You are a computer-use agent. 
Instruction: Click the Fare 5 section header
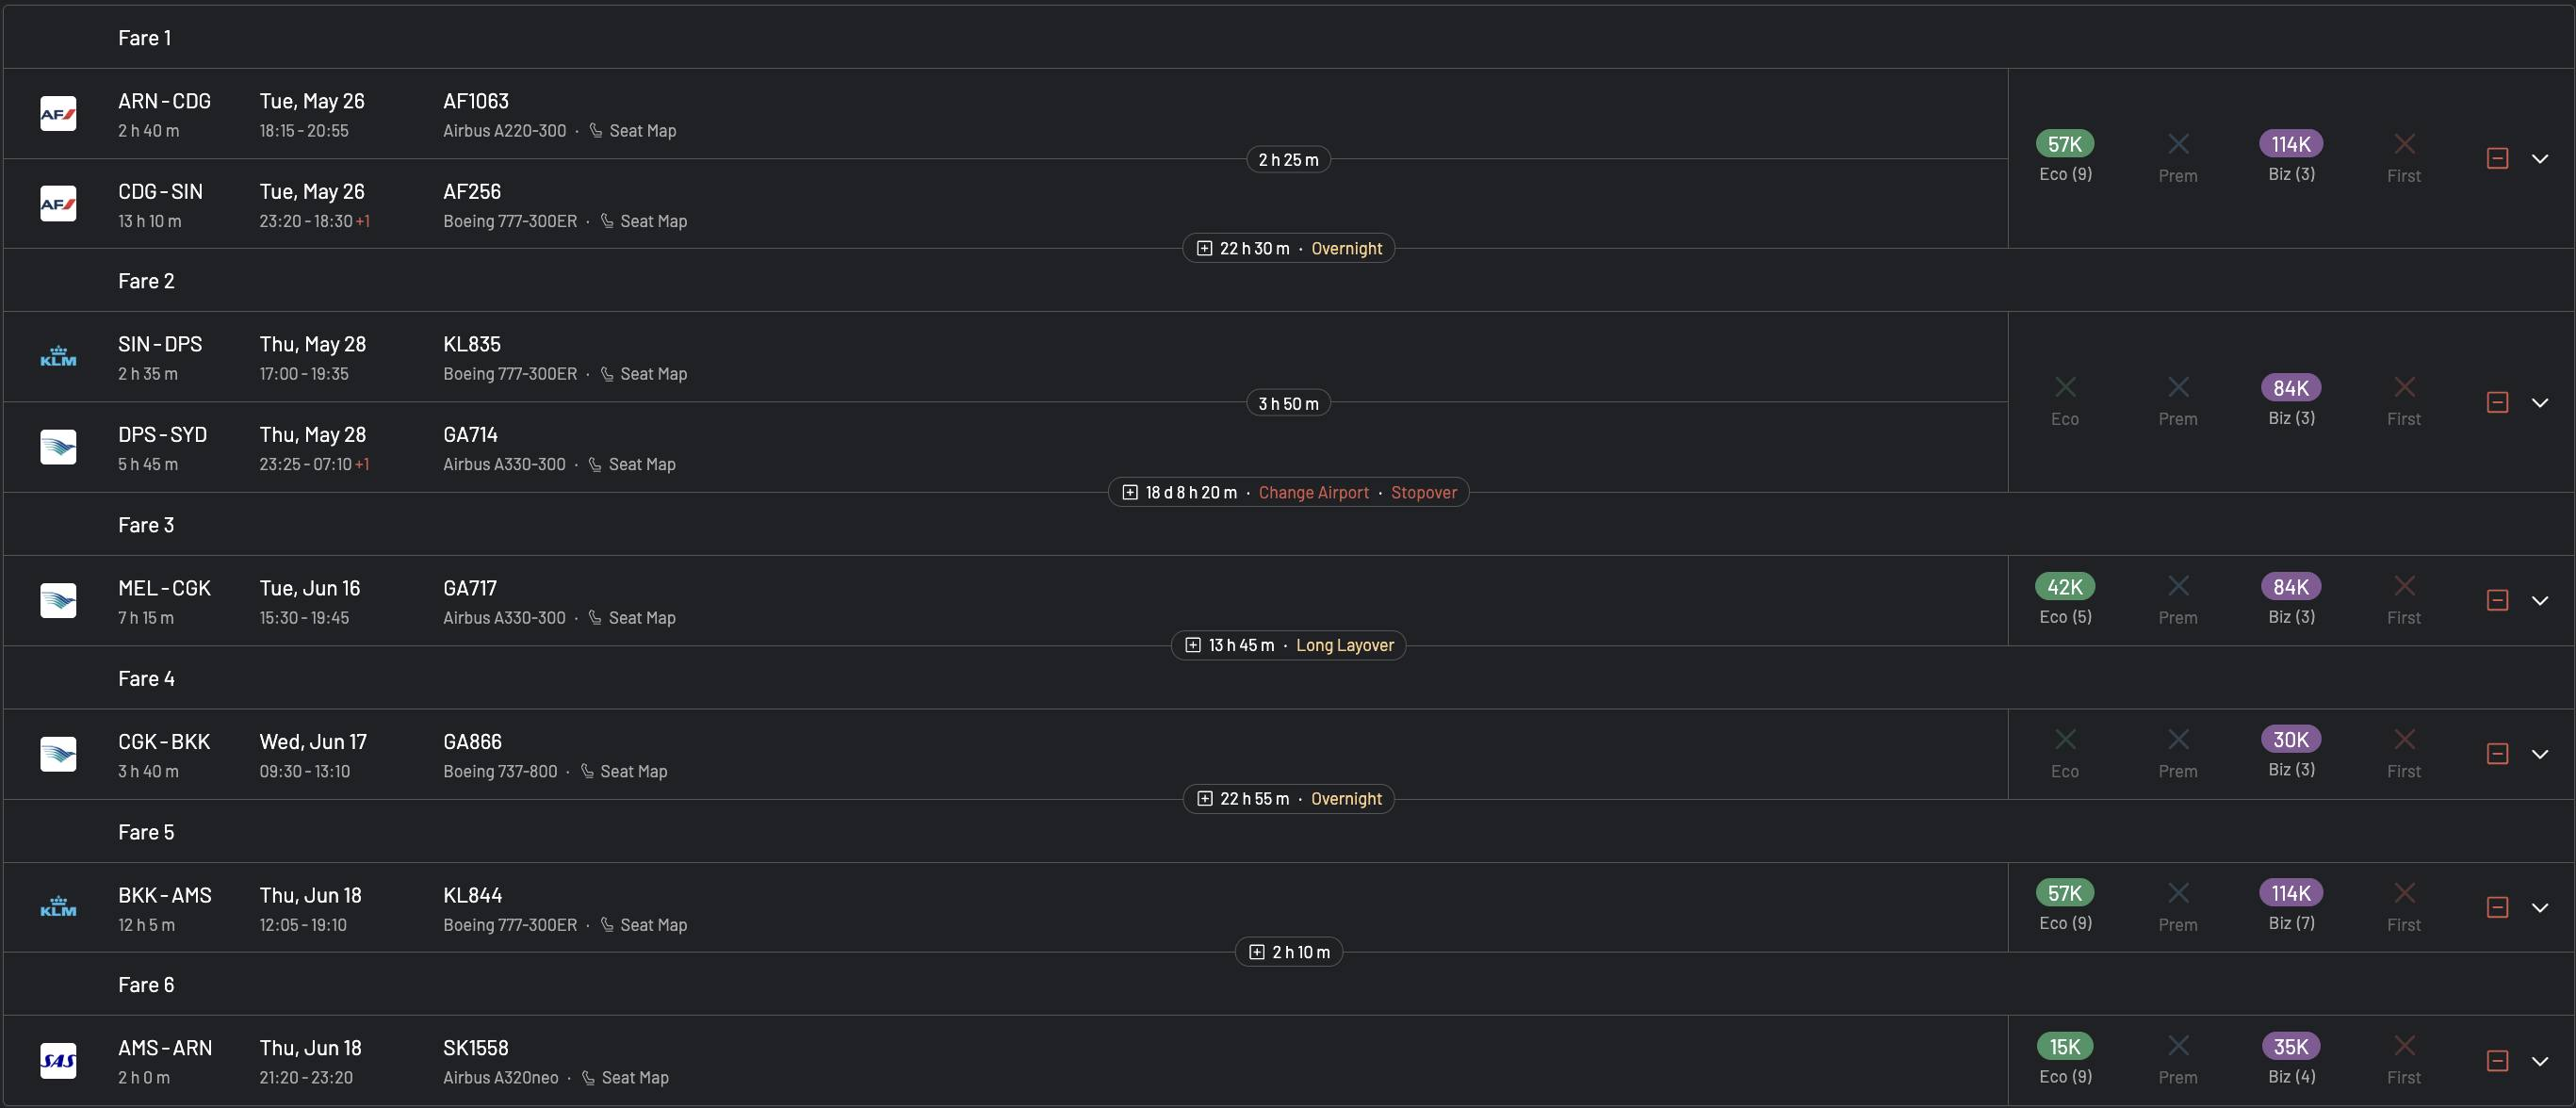pos(146,832)
